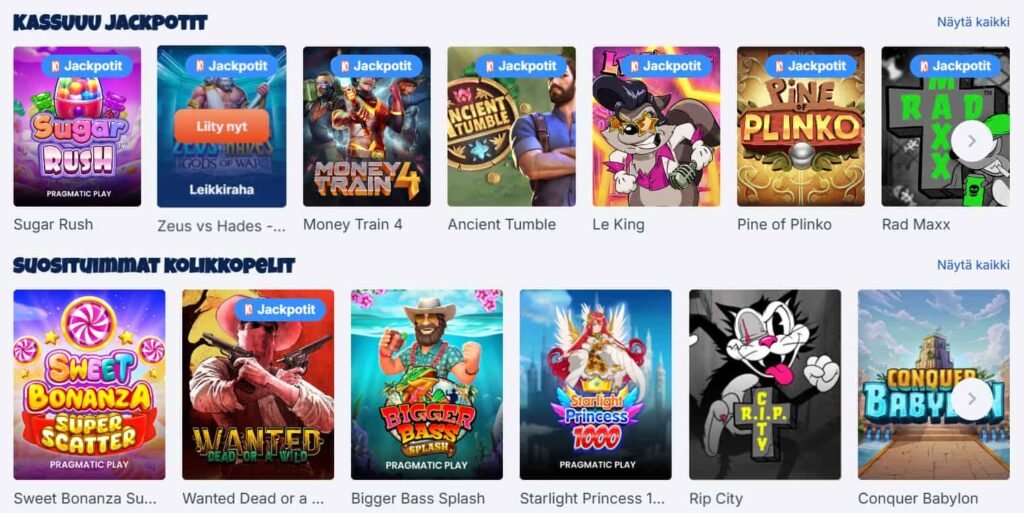Click Näytä kaikki for Suosituimmat kolikkopelit
Screen dimensions: 1024x513
(973, 265)
